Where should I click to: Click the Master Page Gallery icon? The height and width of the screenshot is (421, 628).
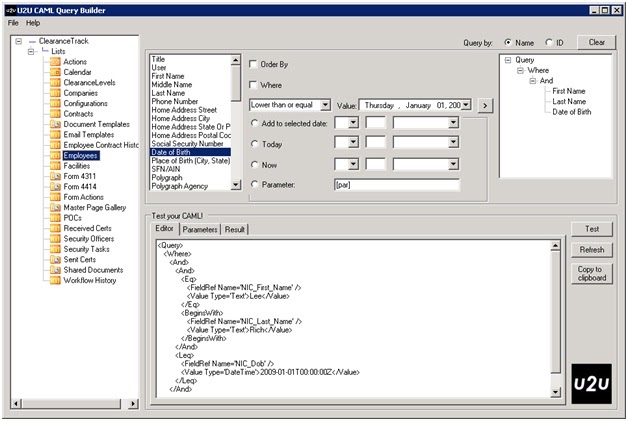point(55,207)
